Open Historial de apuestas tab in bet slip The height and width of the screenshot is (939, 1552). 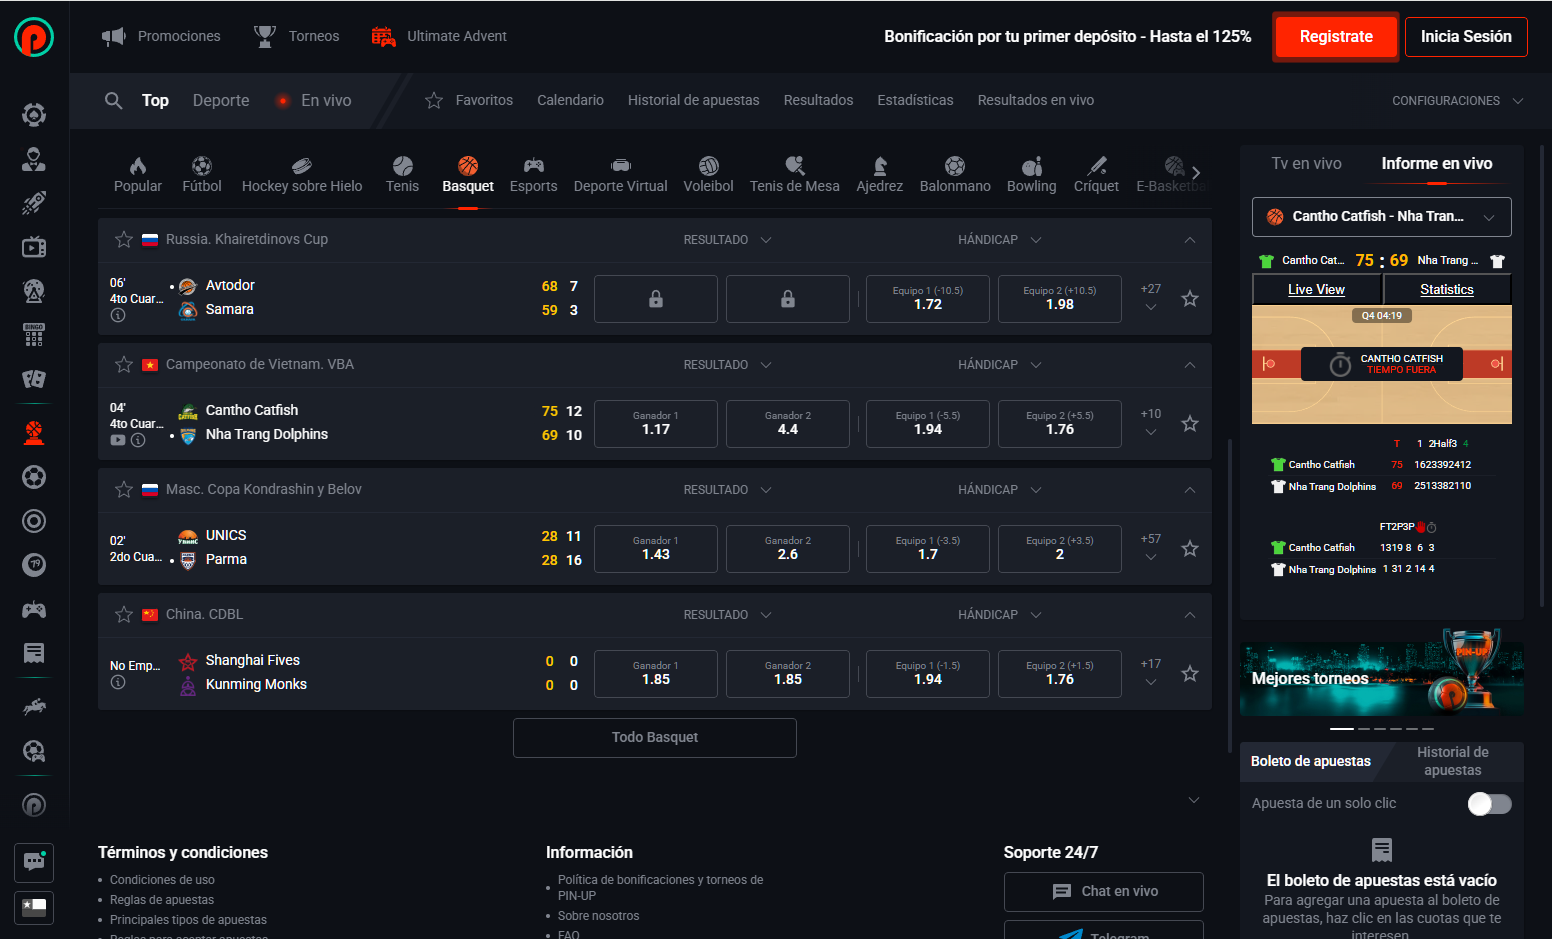coord(1453,761)
